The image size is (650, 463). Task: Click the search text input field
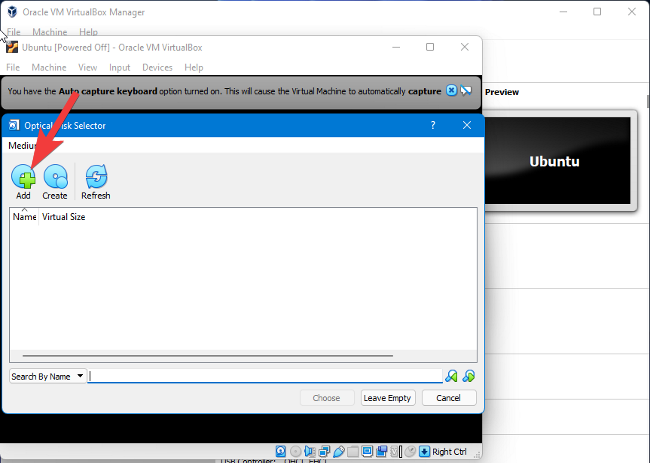click(265, 376)
